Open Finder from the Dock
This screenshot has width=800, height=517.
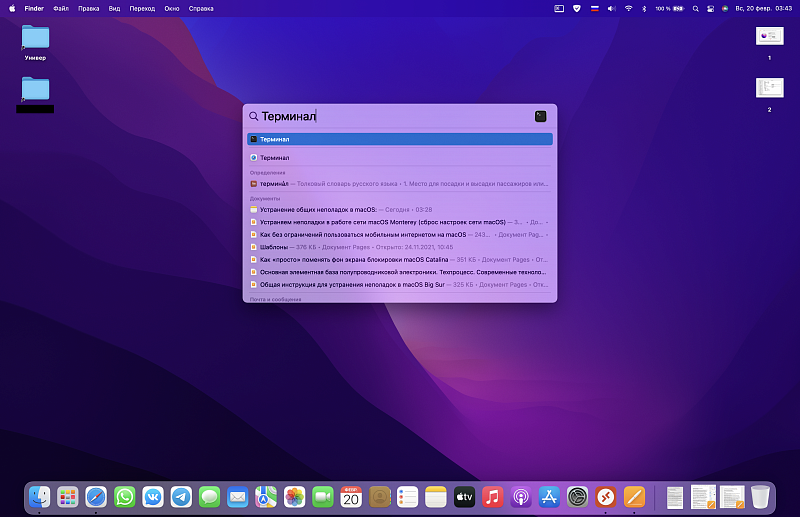coord(39,496)
